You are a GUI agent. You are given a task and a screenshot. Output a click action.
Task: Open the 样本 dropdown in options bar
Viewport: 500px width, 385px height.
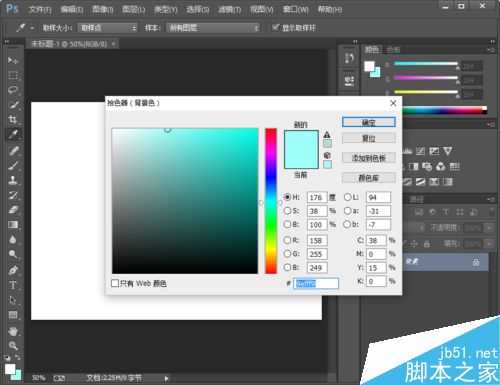pyautogui.click(x=213, y=28)
